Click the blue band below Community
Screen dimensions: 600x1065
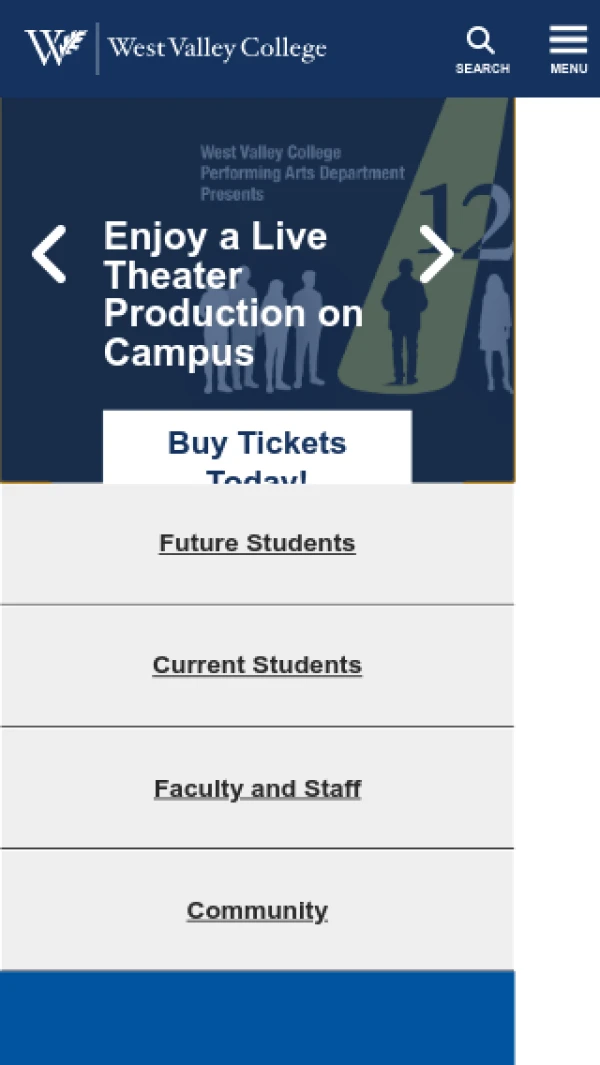[x=257, y=1017]
